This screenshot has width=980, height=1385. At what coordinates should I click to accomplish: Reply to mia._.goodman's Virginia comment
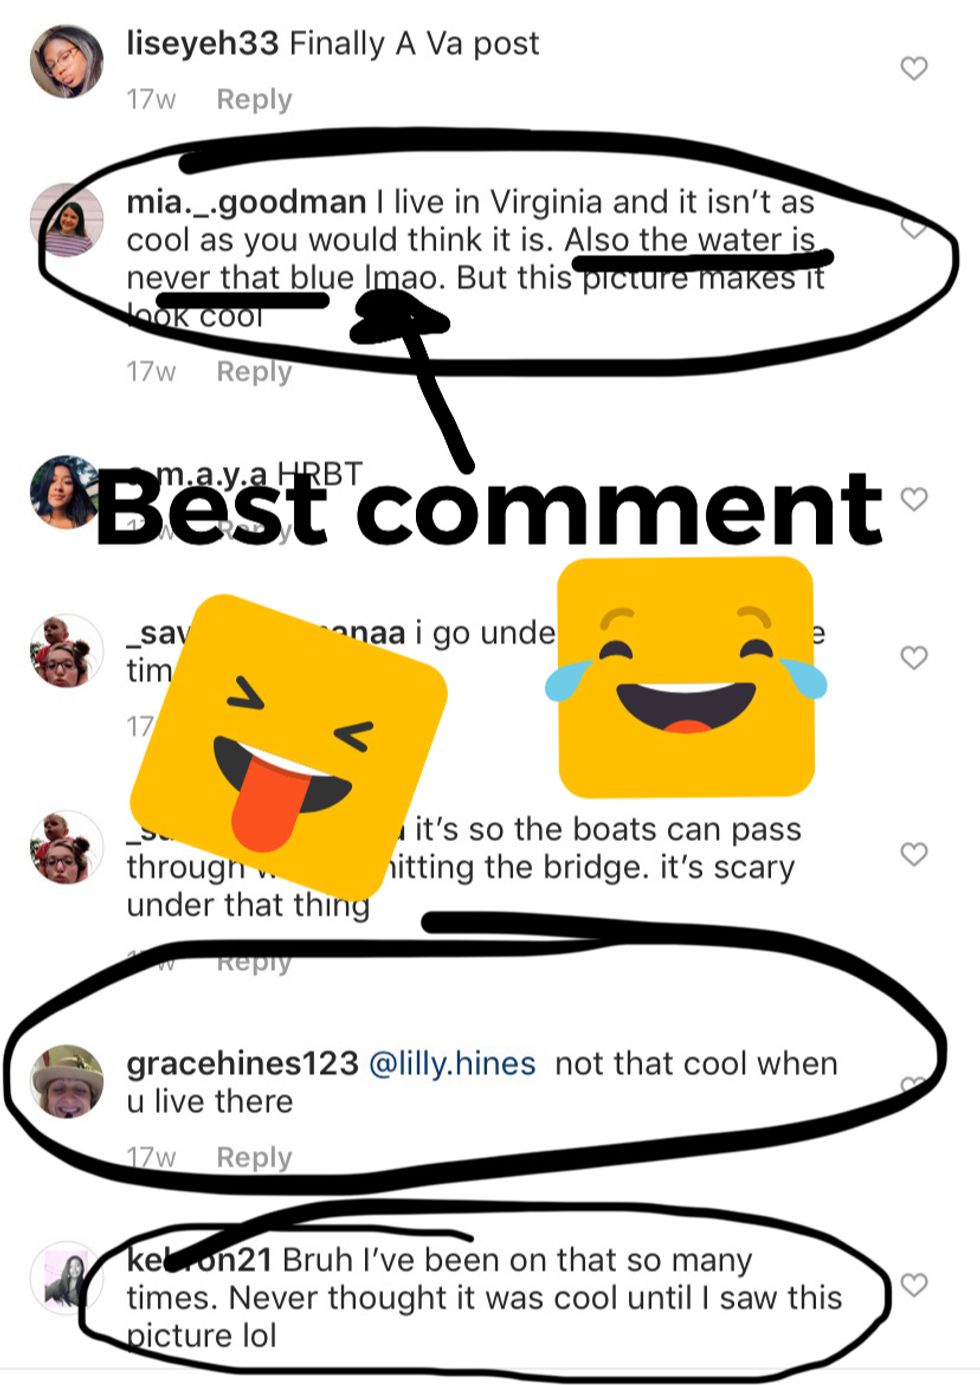pyautogui.click(x=254, y=371)
